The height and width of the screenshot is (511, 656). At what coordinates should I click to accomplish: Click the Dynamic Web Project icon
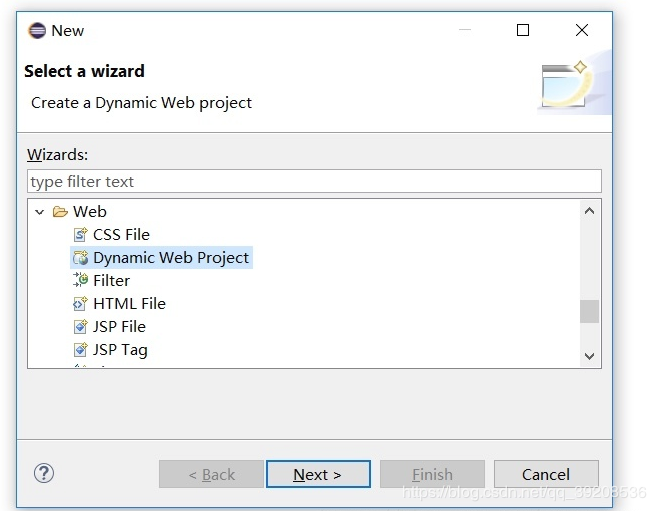click(x=81, y=258)
